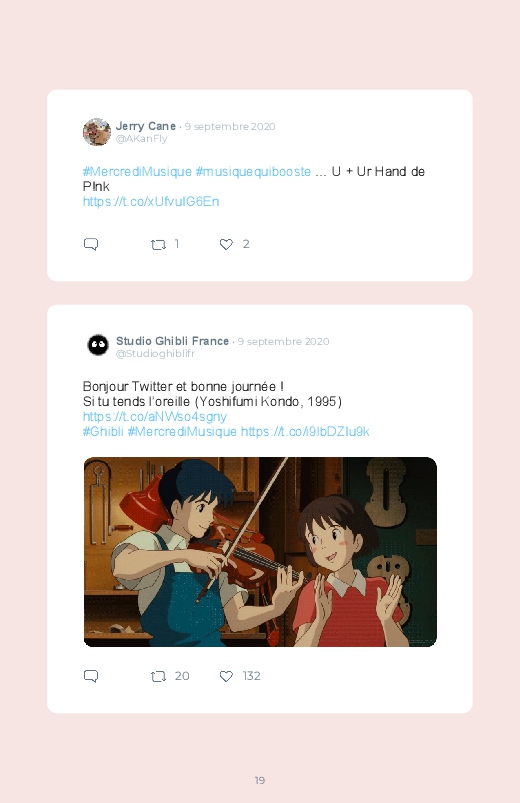
Task: Click reply icon on Studio Ghibli France tweet
Action: (x=91, y=676)
